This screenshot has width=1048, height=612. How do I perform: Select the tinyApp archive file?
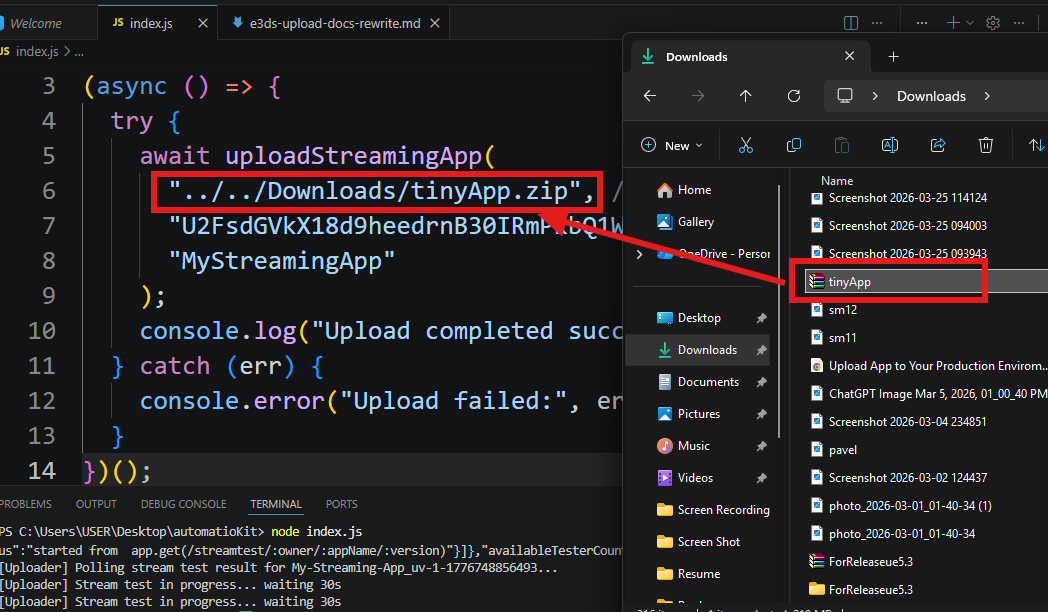(849, 282)
